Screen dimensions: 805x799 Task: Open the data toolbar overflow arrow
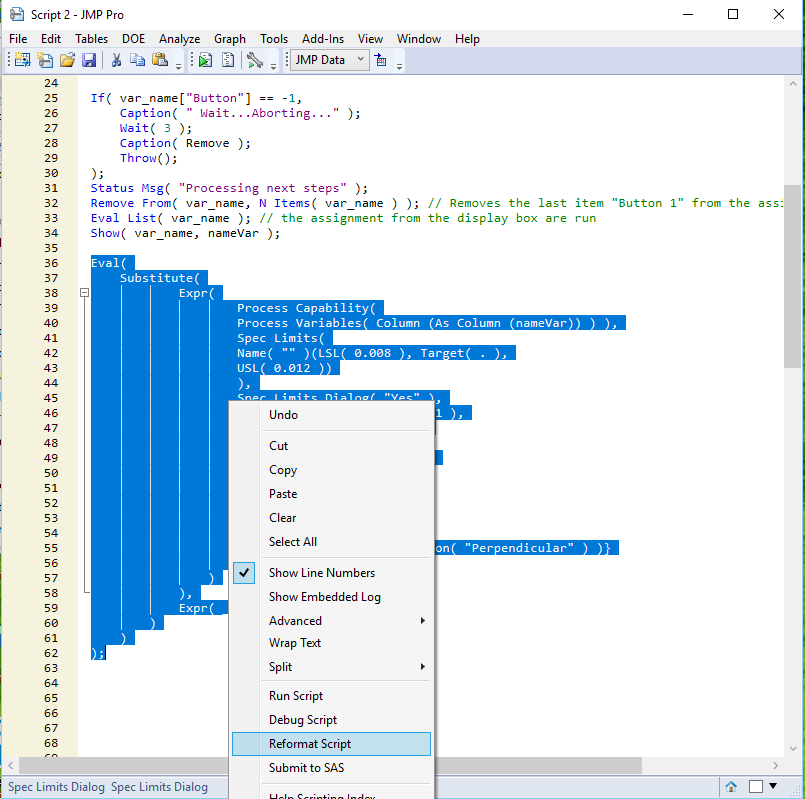[399, 66]
